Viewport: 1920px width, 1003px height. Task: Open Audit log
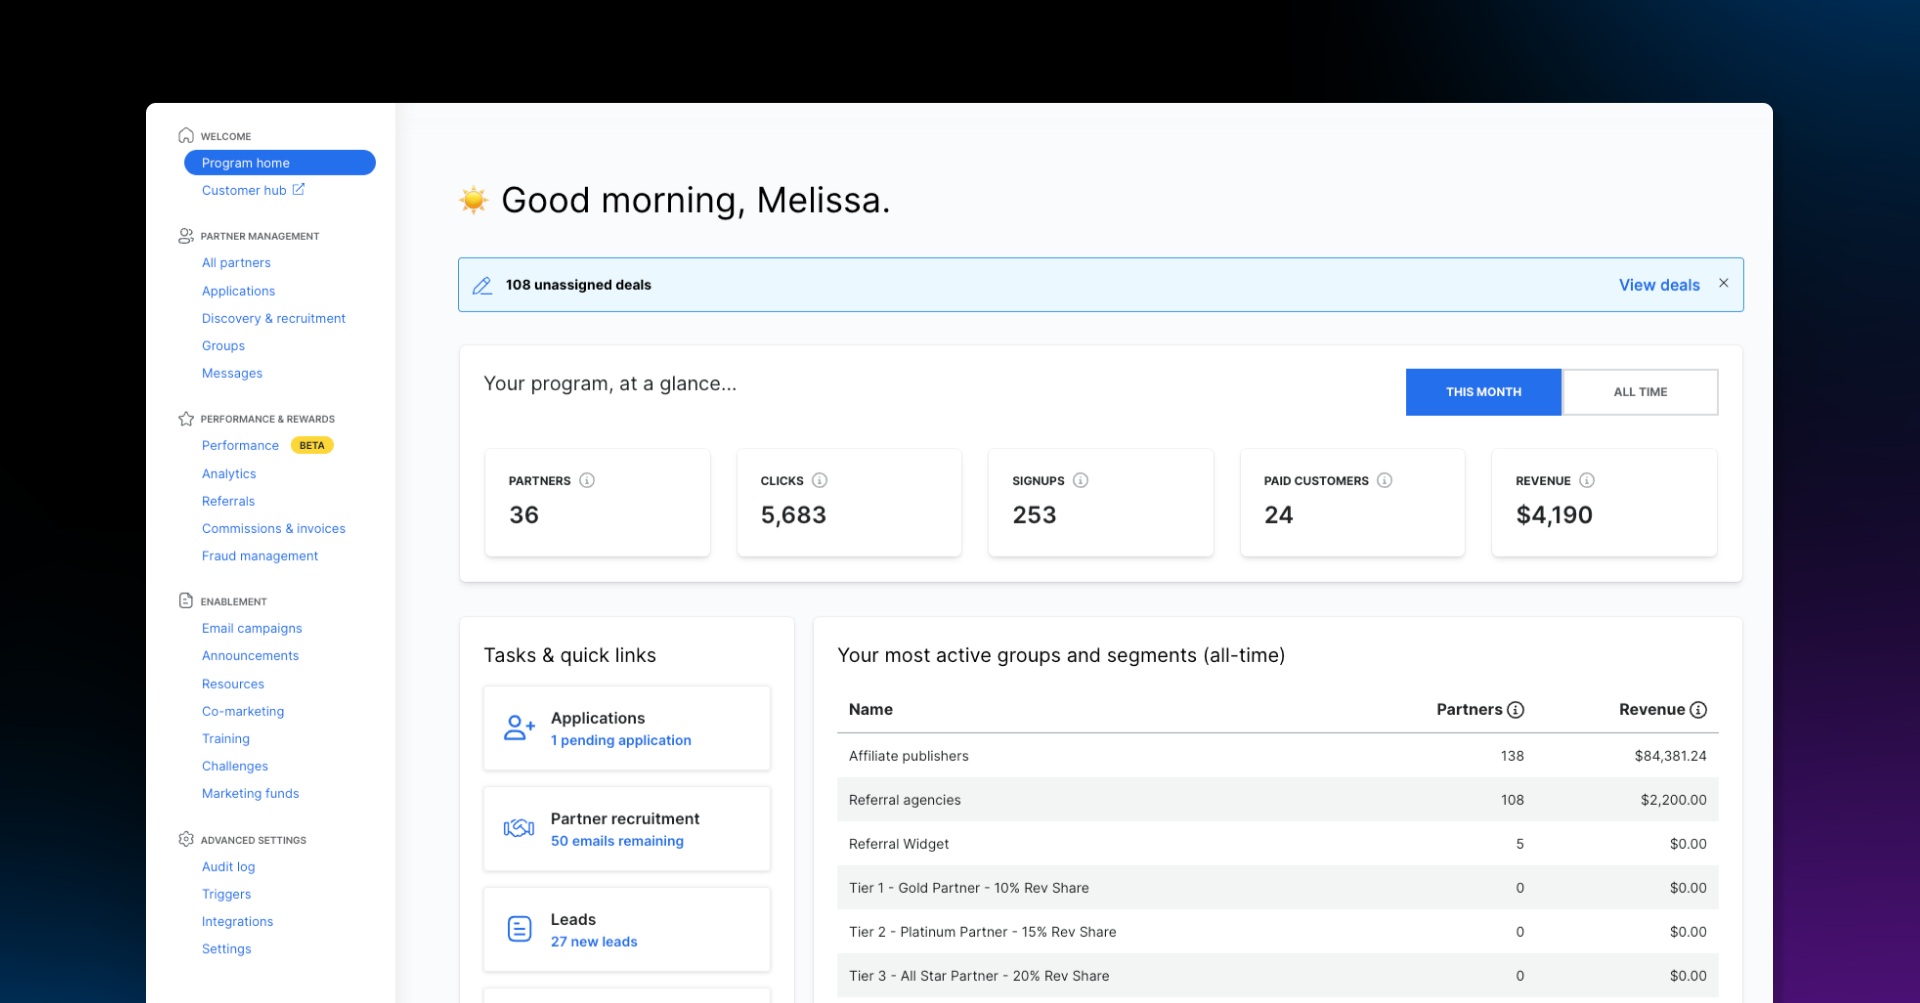click(x=228, y=867)
